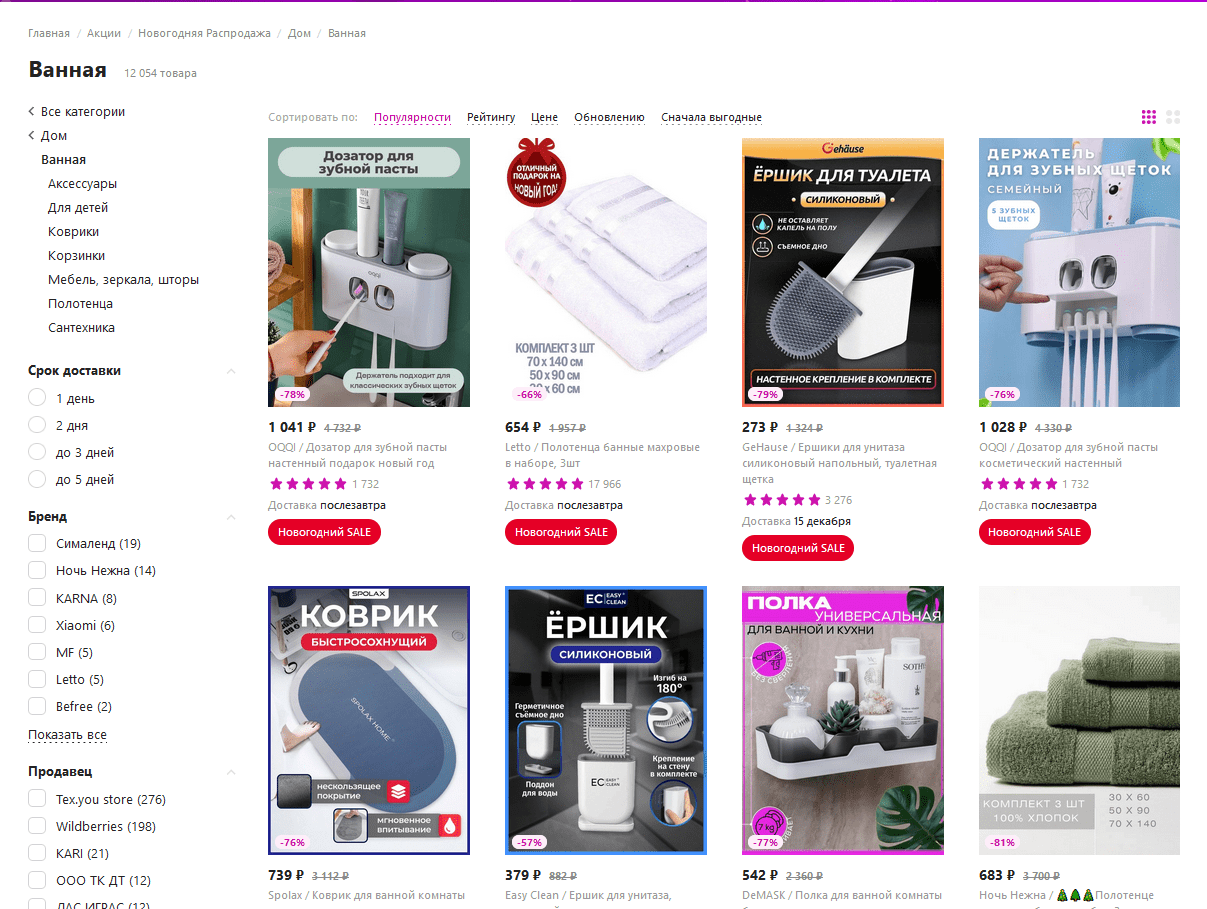The width and height of the screenshot is (1207, 909).
Task: Click the back arrow beside 'Все категории'
Action: 31,111
